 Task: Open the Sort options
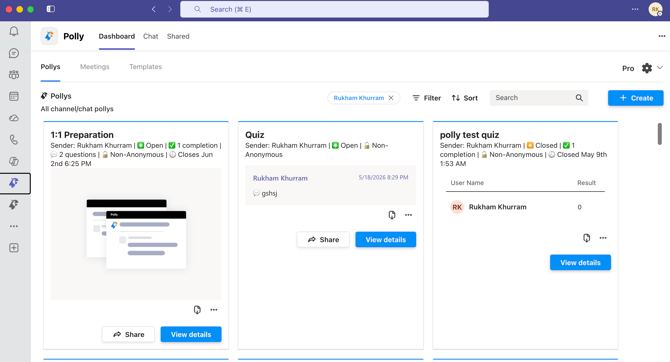click(x=465, y=98)
